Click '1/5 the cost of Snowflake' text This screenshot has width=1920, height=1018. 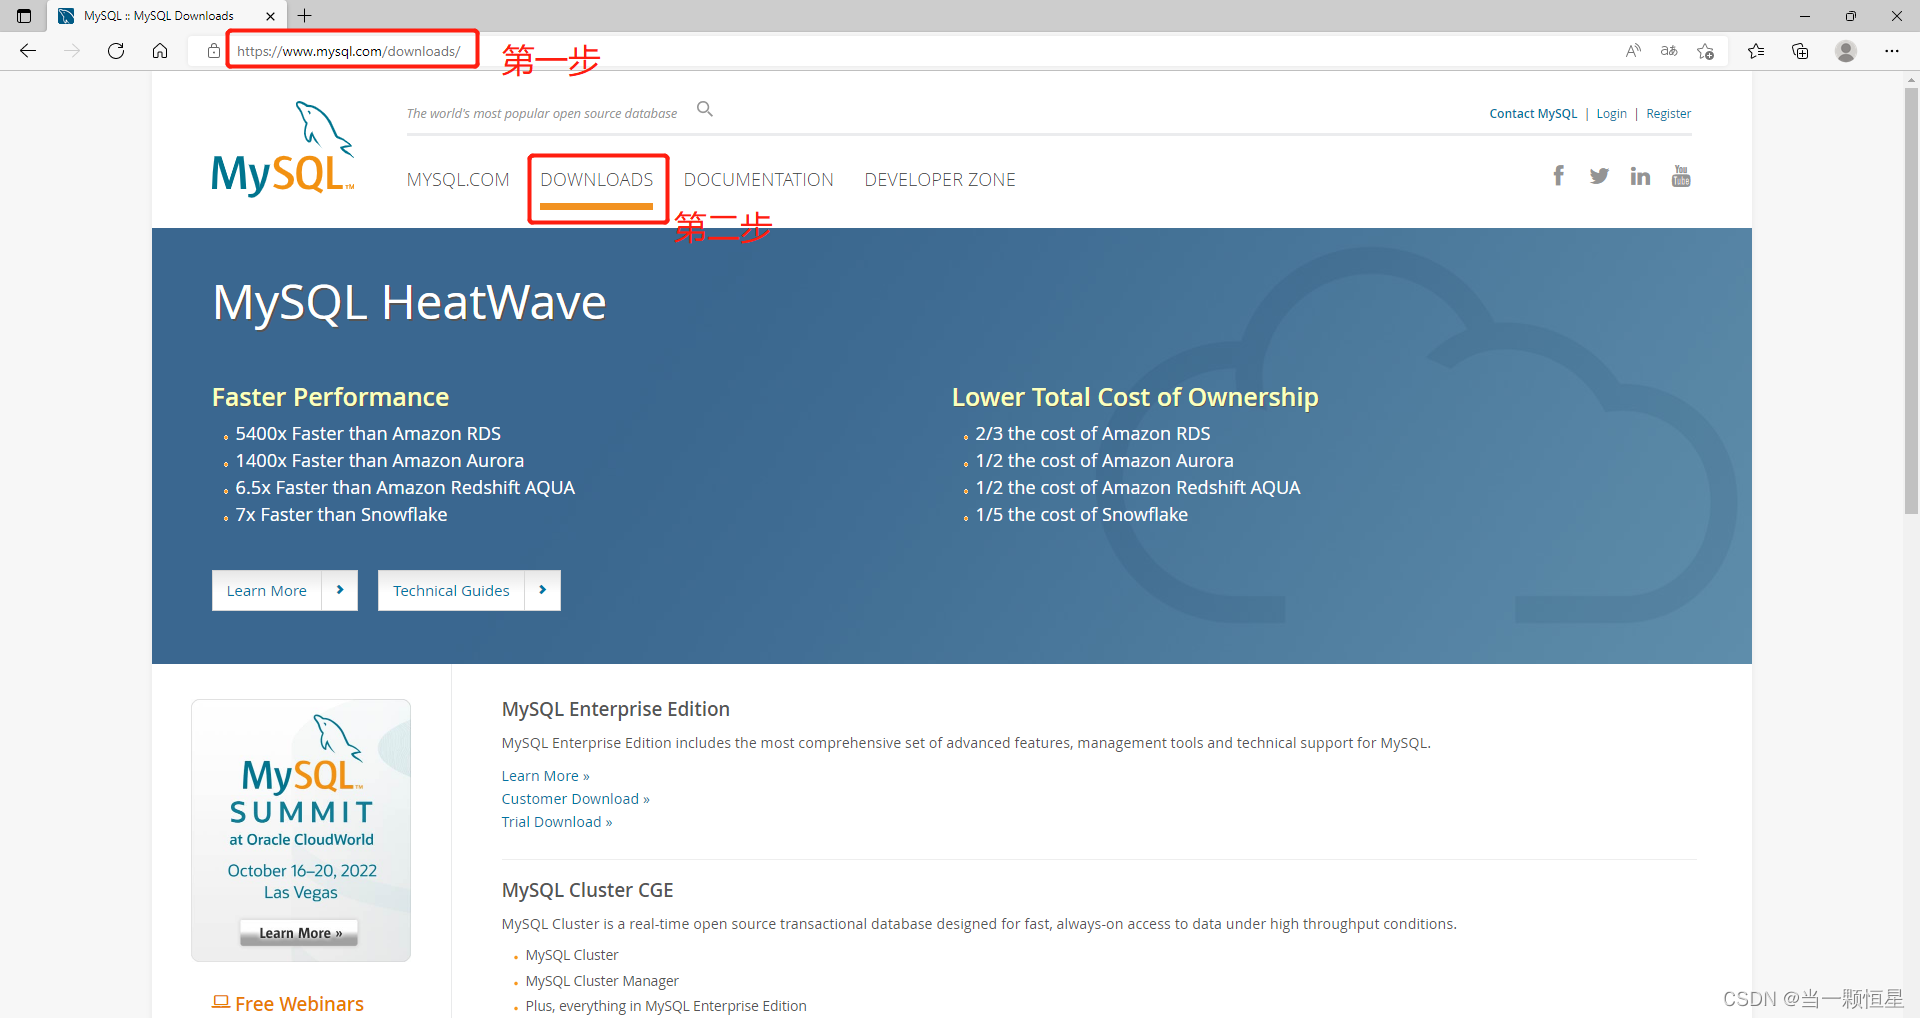[1082, 515]
